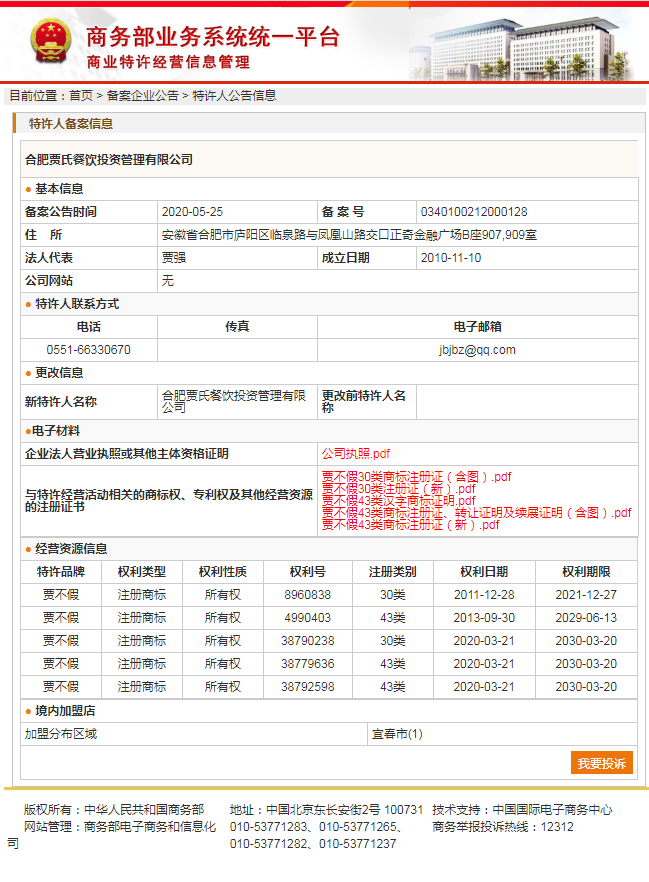Open the 首页 breadcrumb link

[x=81, y=96]
